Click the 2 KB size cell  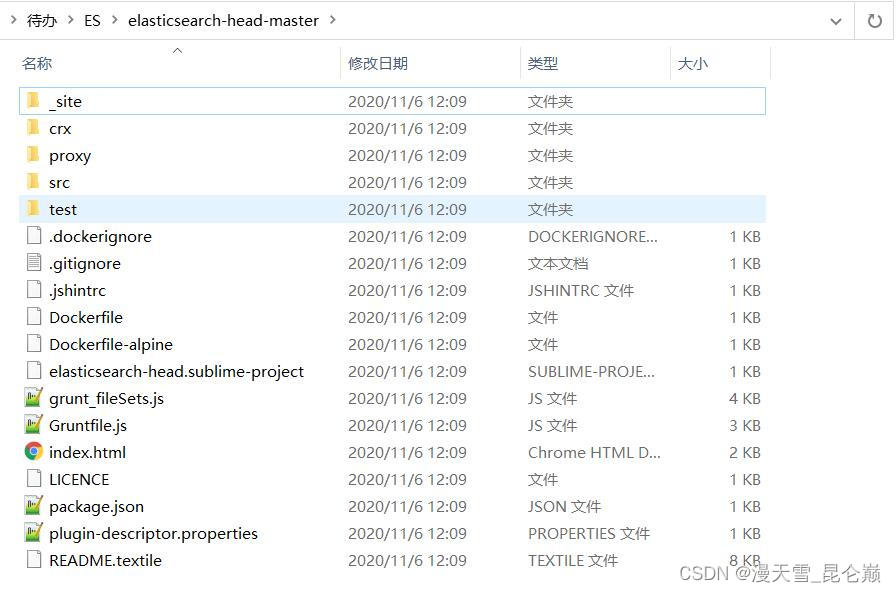pyautogui.click(x=745, y=453)
